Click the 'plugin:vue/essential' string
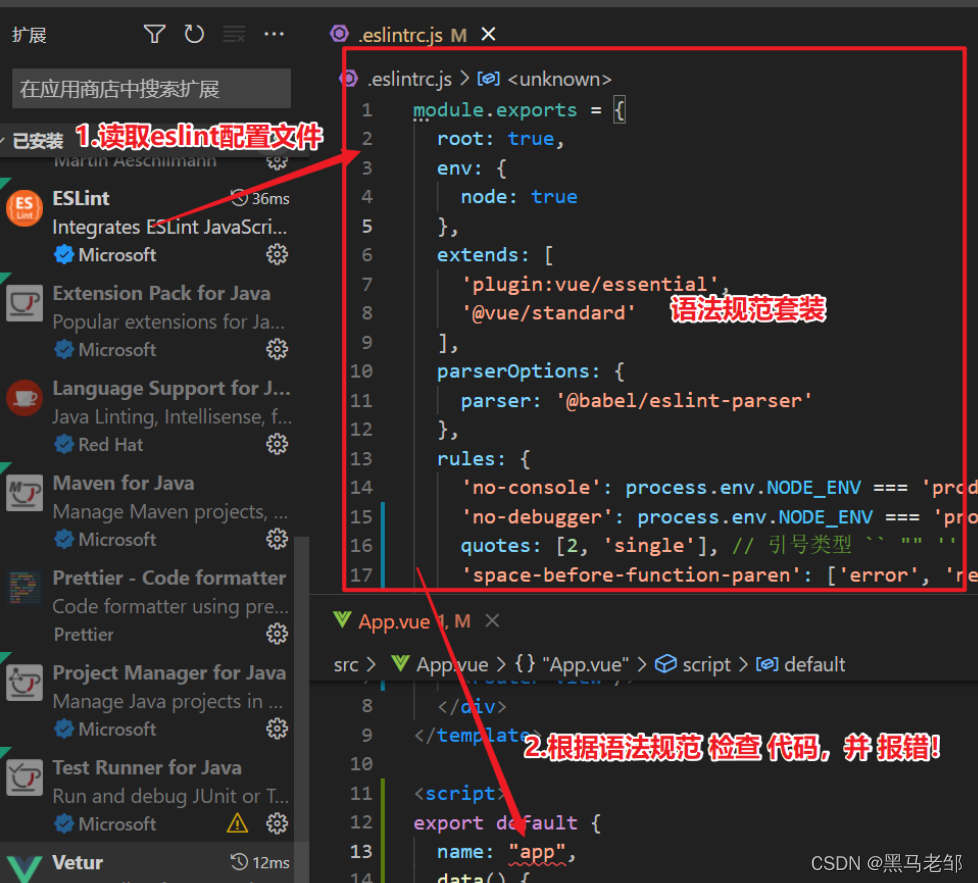Viewport: 978px width, 883px height. point(589,284)
